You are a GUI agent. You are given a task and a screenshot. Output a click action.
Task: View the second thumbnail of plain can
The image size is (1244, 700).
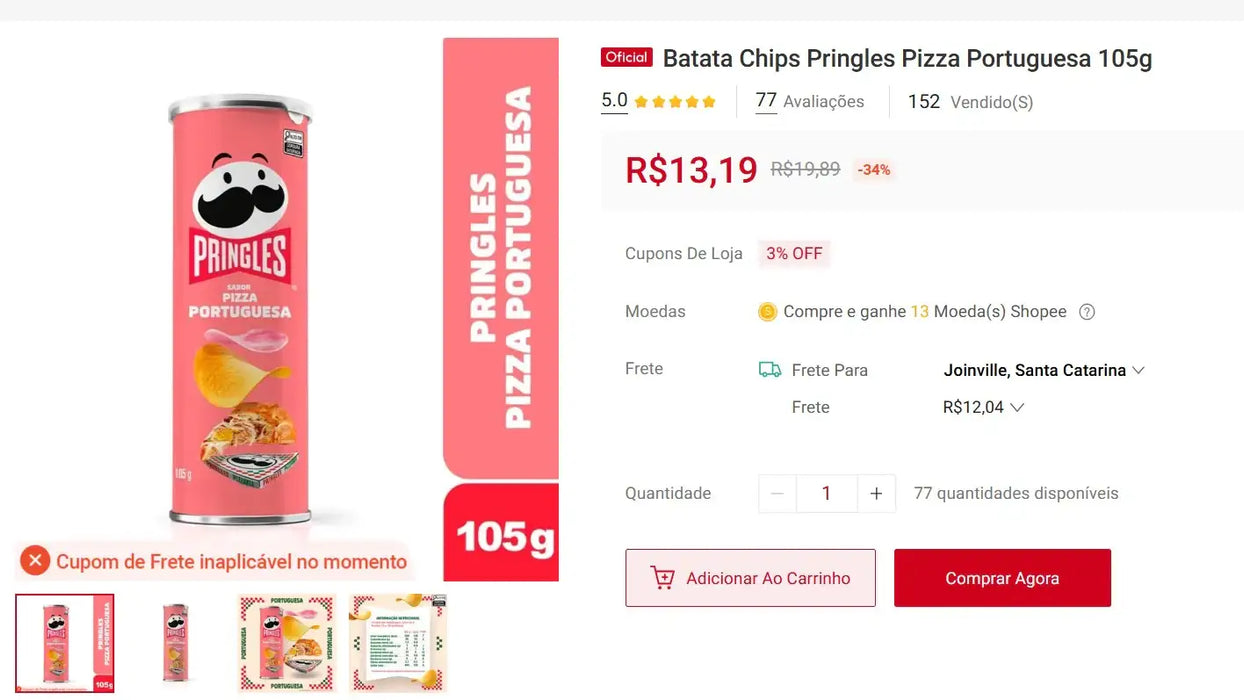point(176,643)
